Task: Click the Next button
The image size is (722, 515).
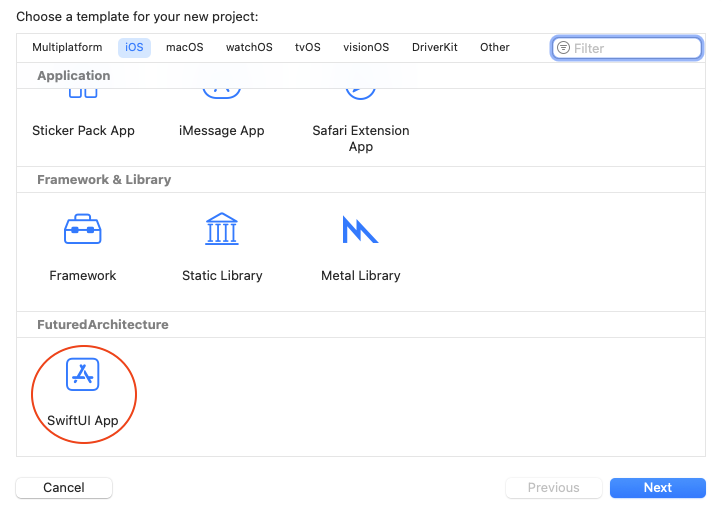Action: (657, 488)
